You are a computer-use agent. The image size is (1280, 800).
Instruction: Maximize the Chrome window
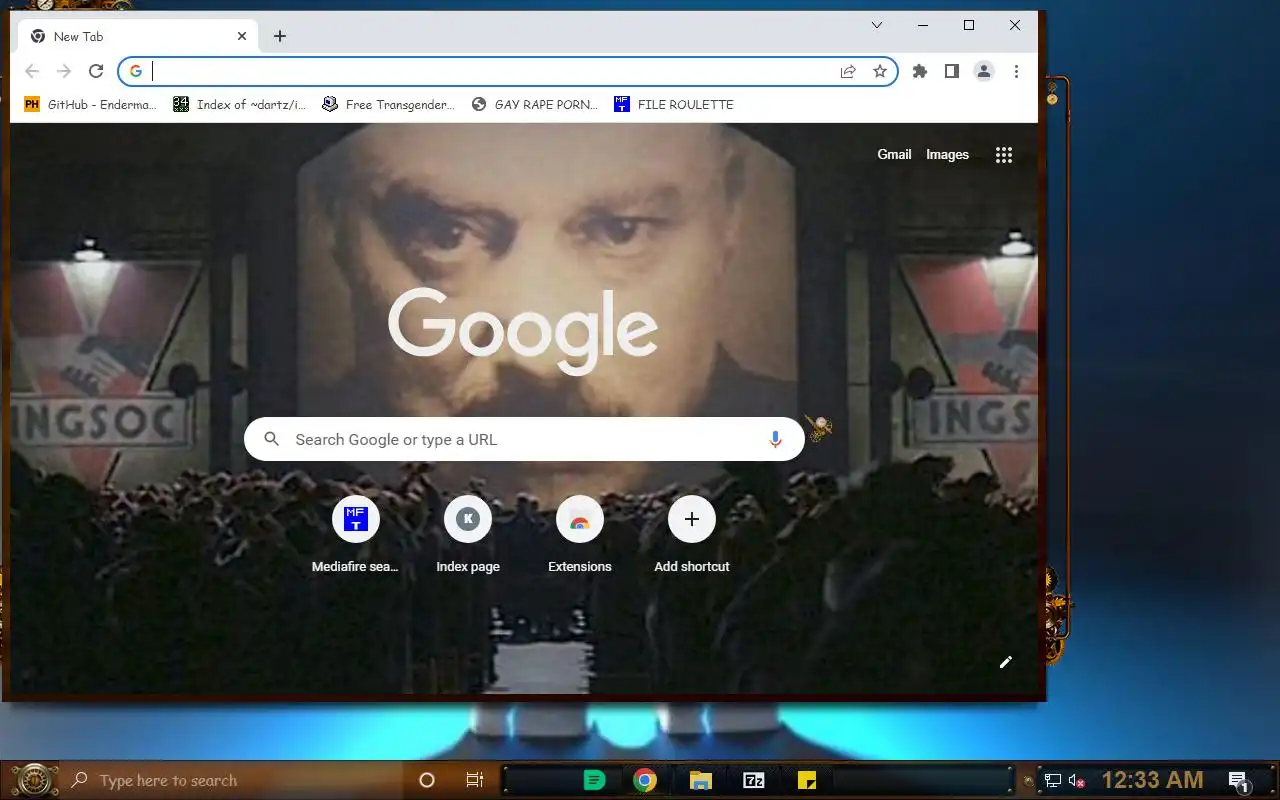point(968,25)
